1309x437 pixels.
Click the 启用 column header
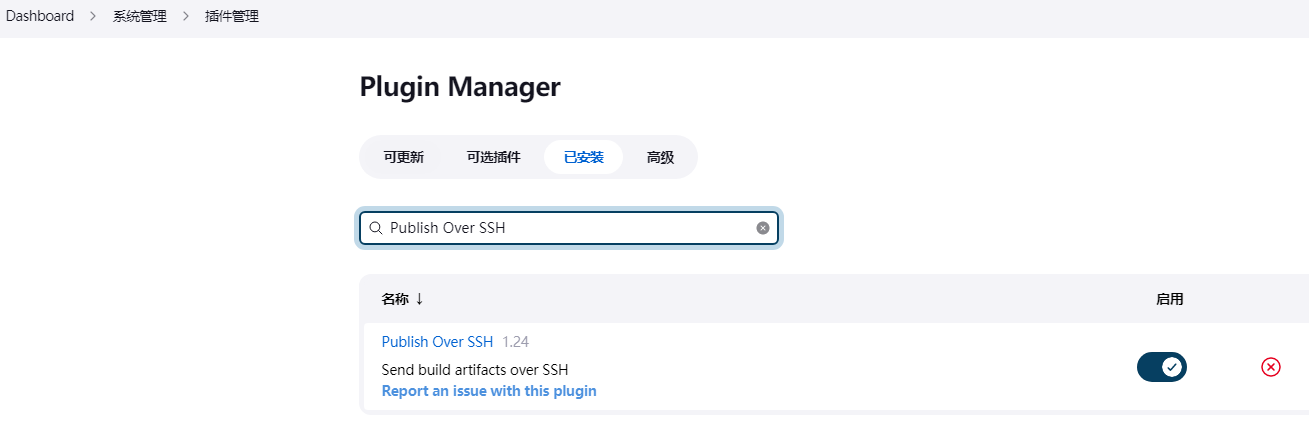pos(1169,299)
